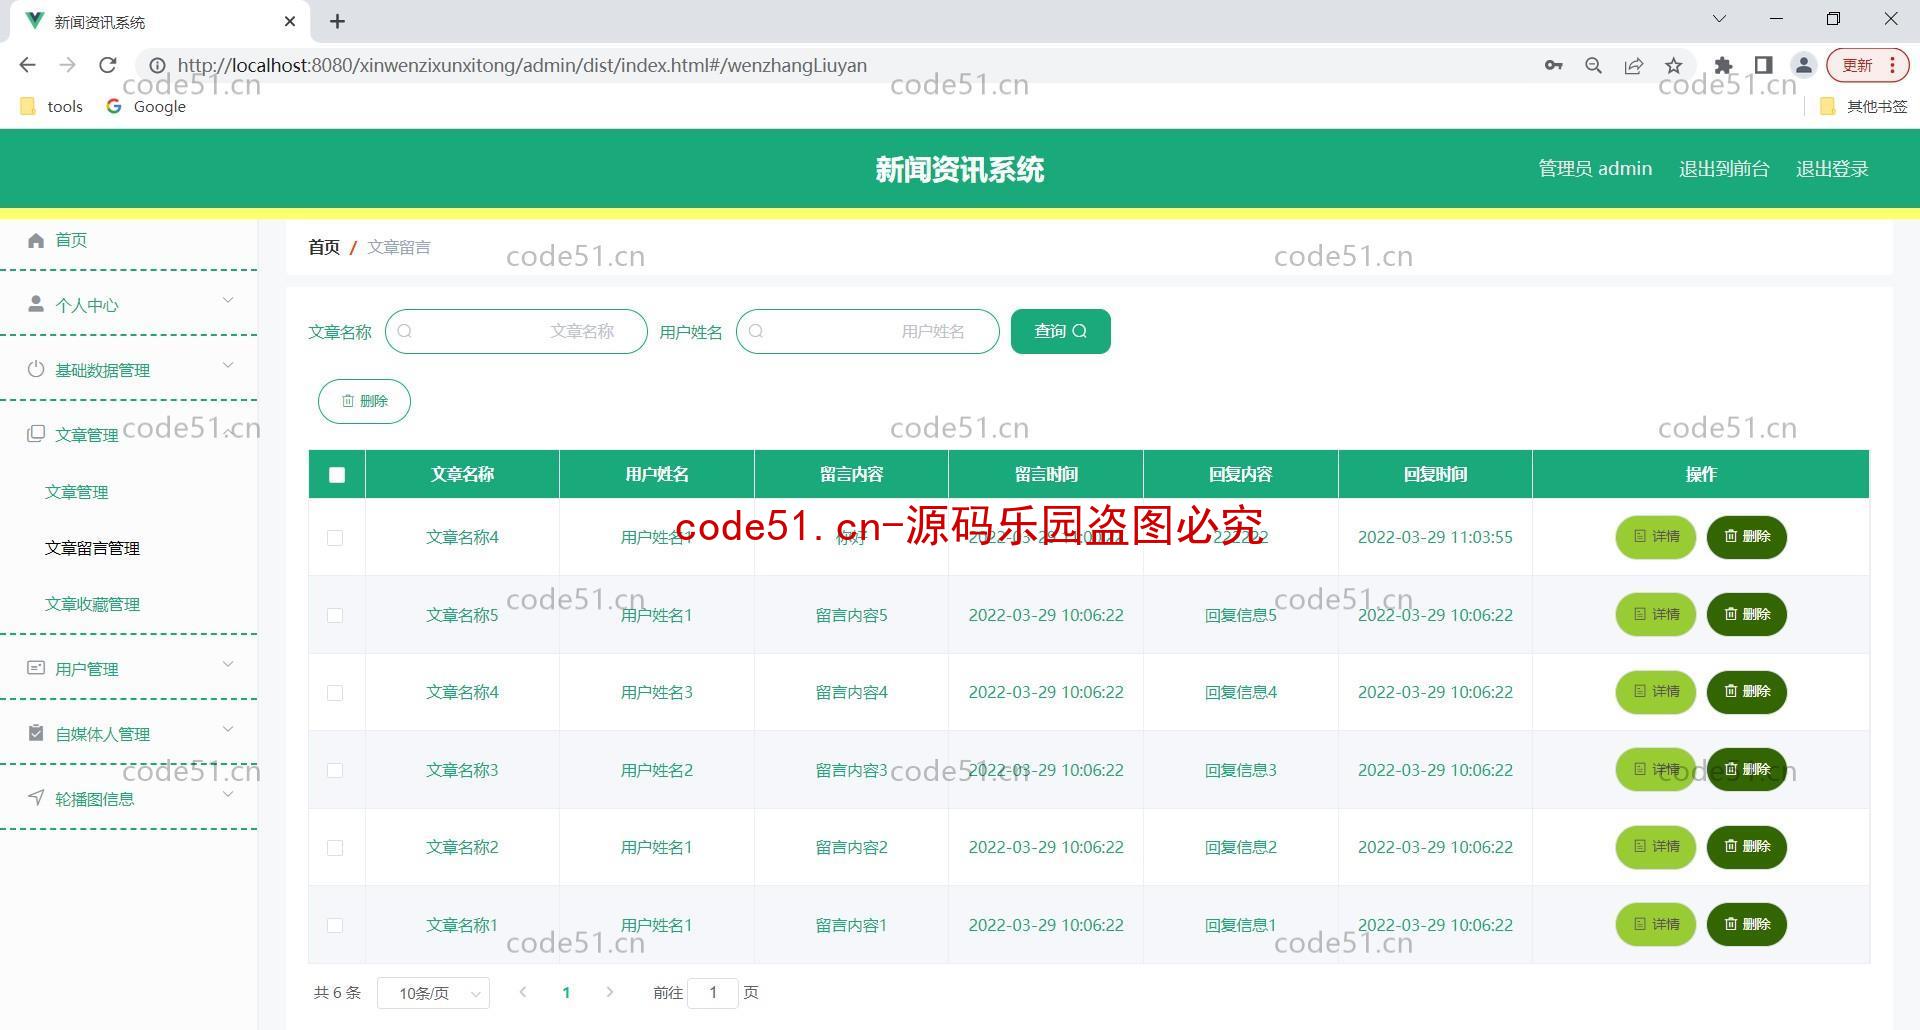Viewport: 1920px width, 1030px height.
Task: Click the search icon inside the 用户姓名 field
Action: 756,331
